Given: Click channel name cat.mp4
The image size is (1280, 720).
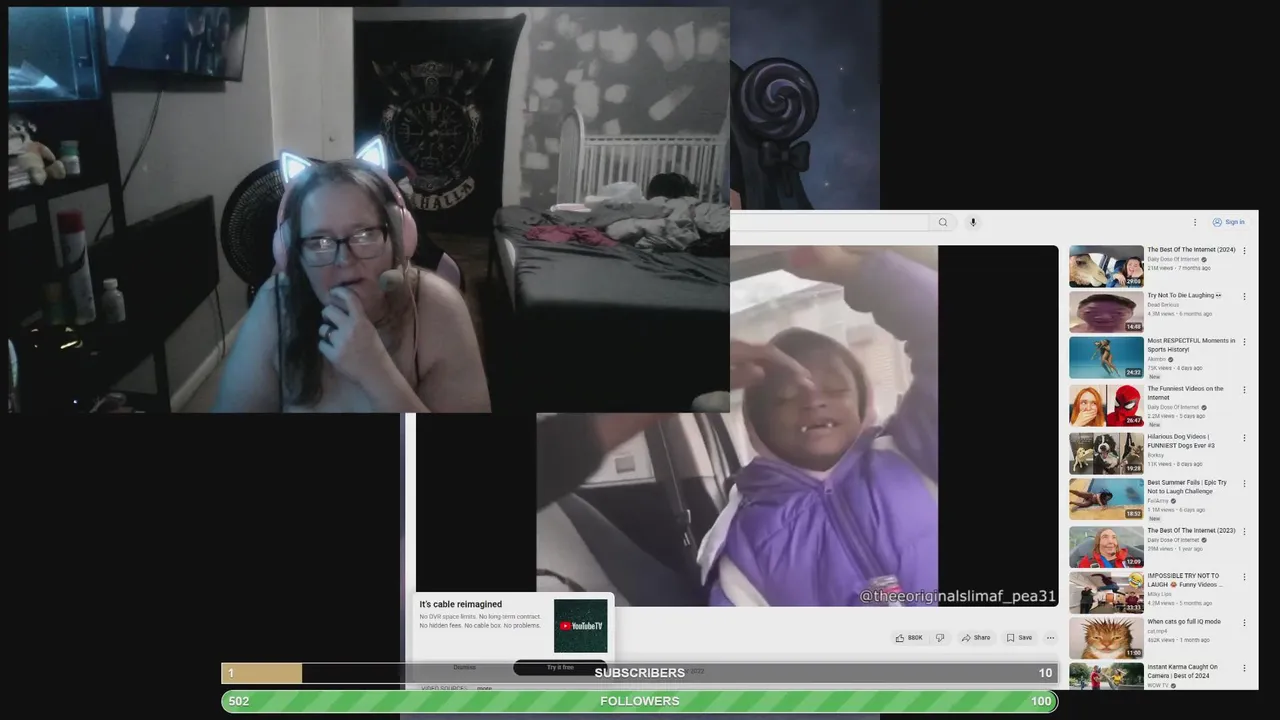Looking at the screenshot, I should (1157, 631).
